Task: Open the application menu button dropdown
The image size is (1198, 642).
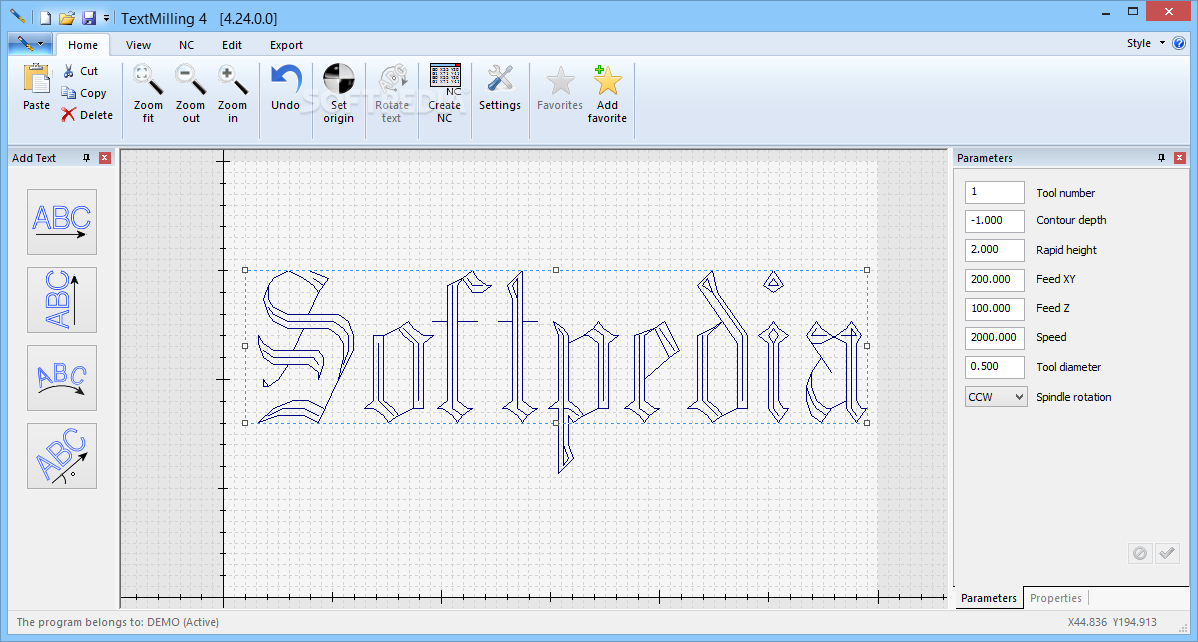Action: coord(31,44)
